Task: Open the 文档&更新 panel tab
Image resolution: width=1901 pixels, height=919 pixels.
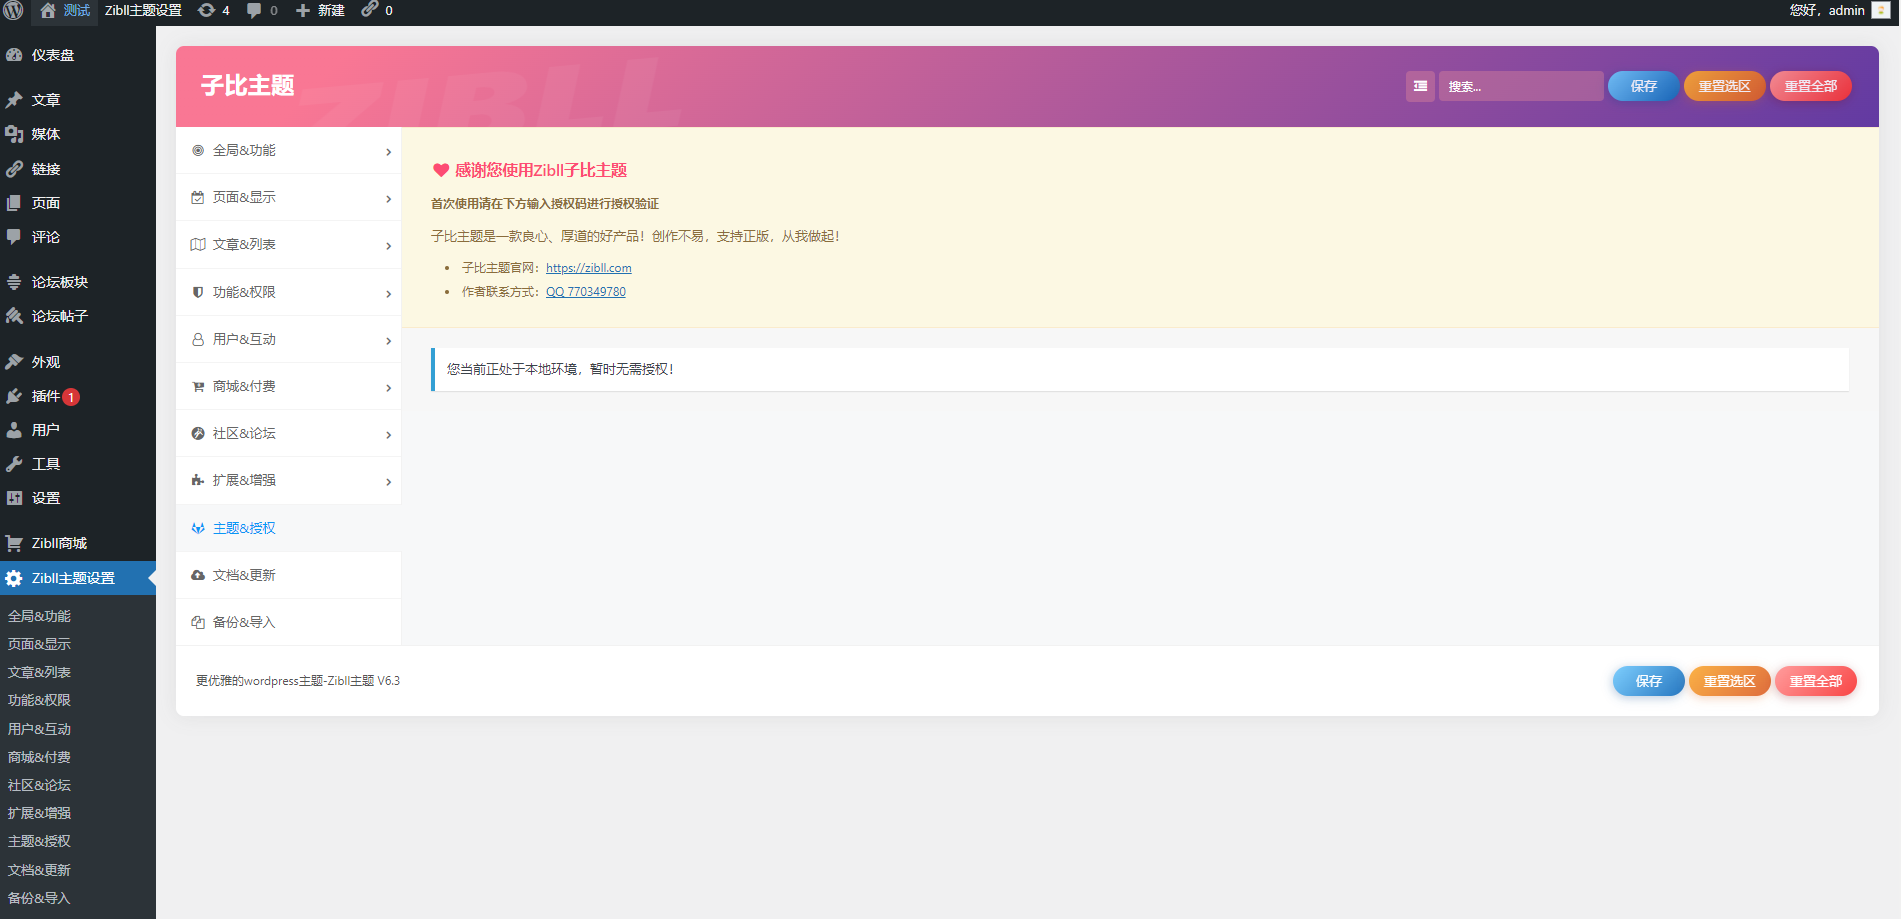Action: pos(289,575)
